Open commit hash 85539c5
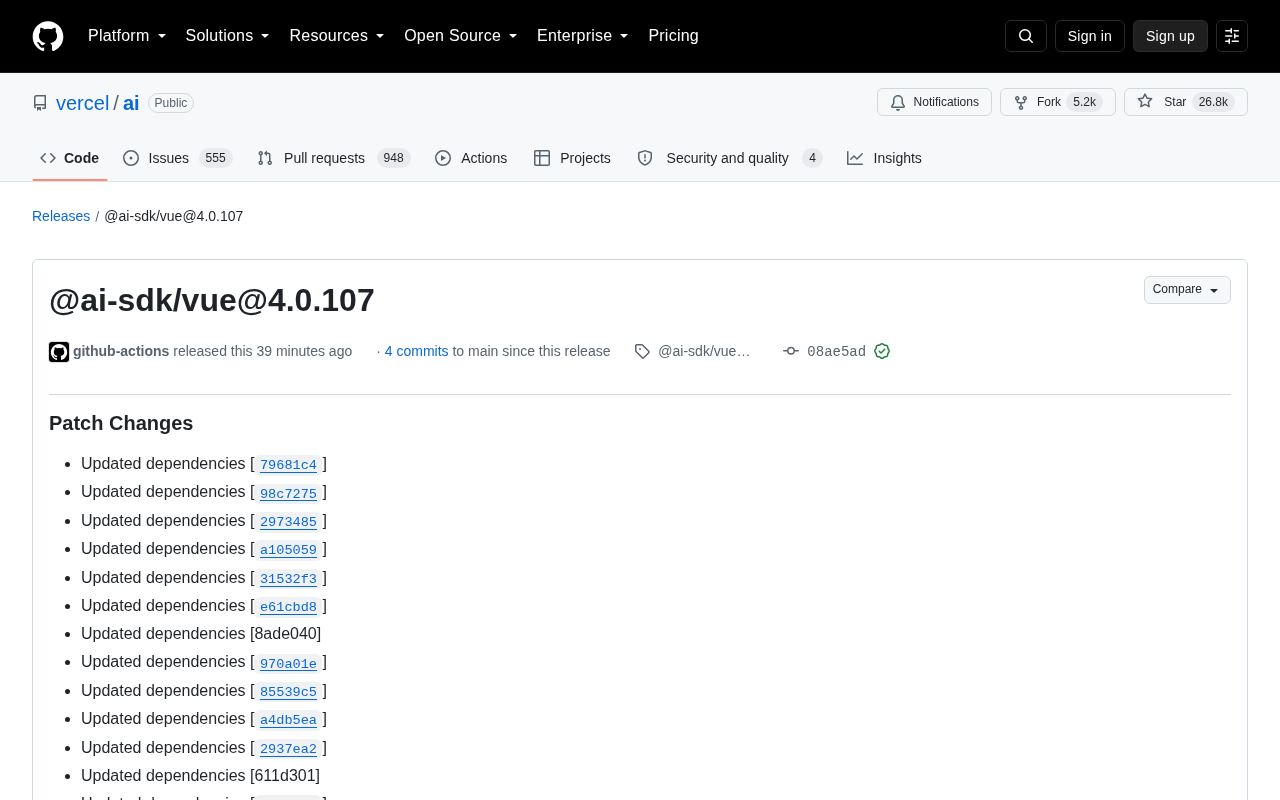The height and width of the screenshot is (800, 1280). coord(288,692)
